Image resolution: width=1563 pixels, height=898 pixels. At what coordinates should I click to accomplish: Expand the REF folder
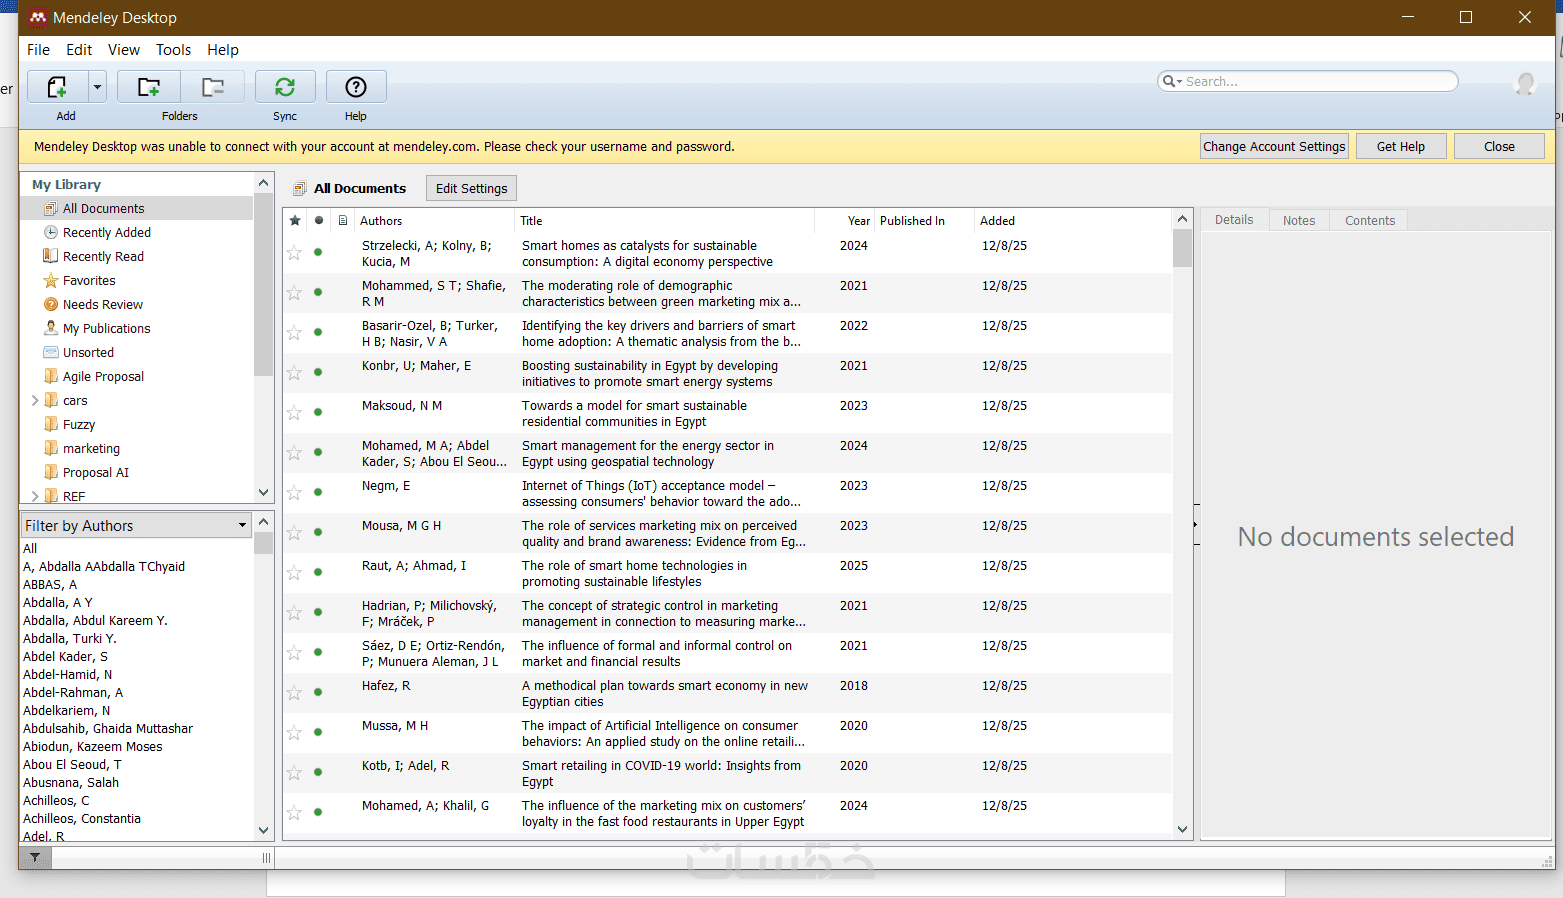[x=35, y=496]
